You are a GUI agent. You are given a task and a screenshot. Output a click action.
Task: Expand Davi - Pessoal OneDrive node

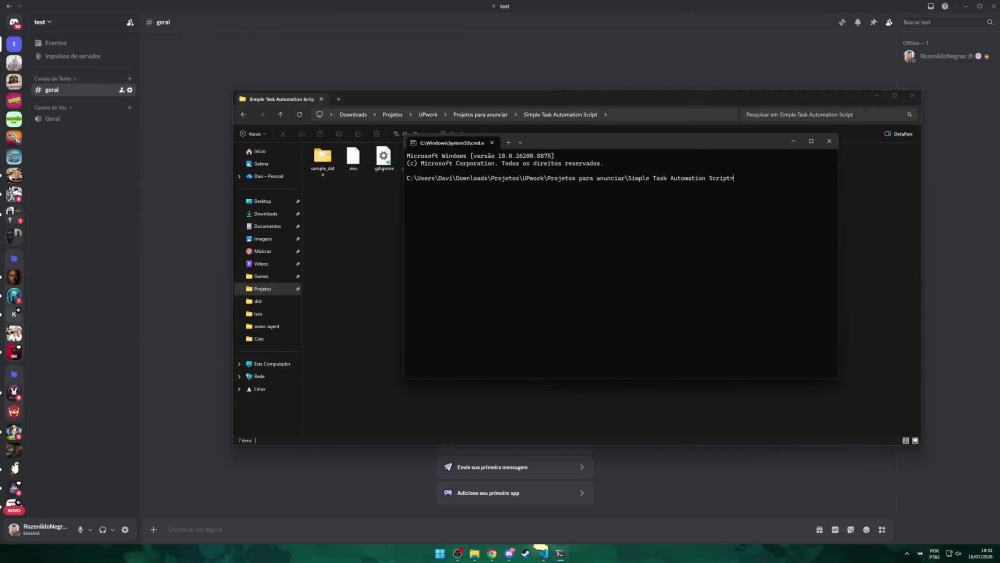[x=239, y=176]
